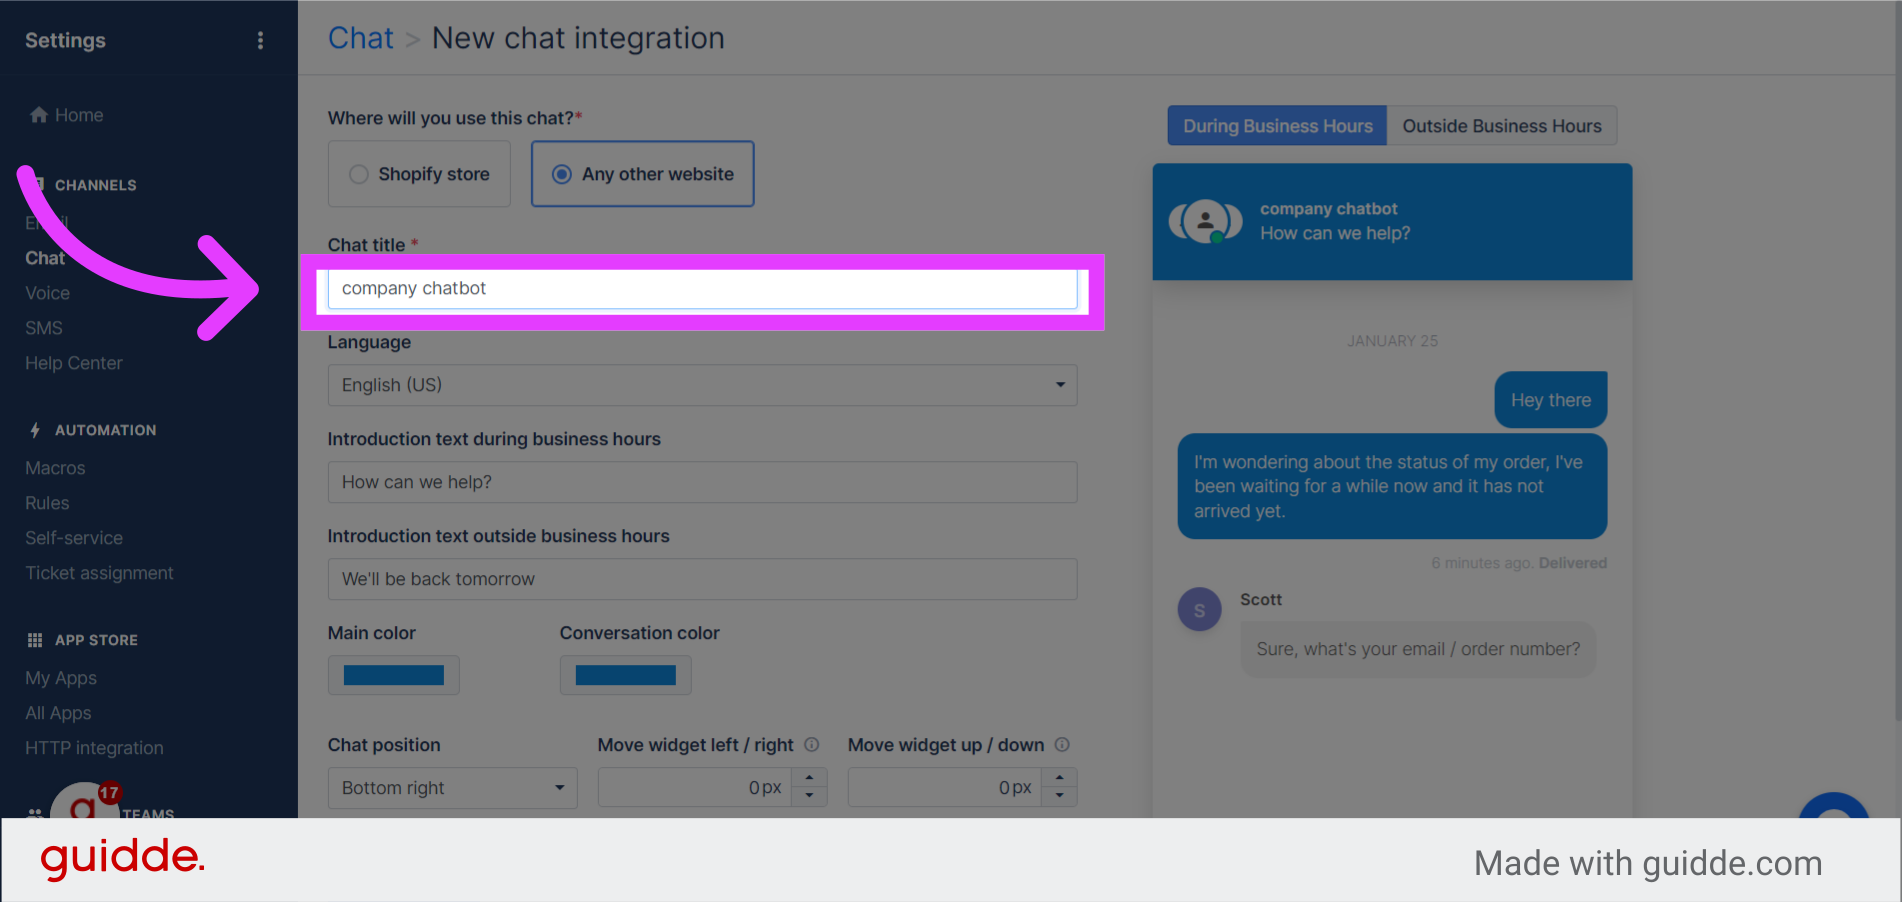This screenshot has width=1902, height=902.
Task: Click the Automation lightning bolt icon
Action: point(35,430)
